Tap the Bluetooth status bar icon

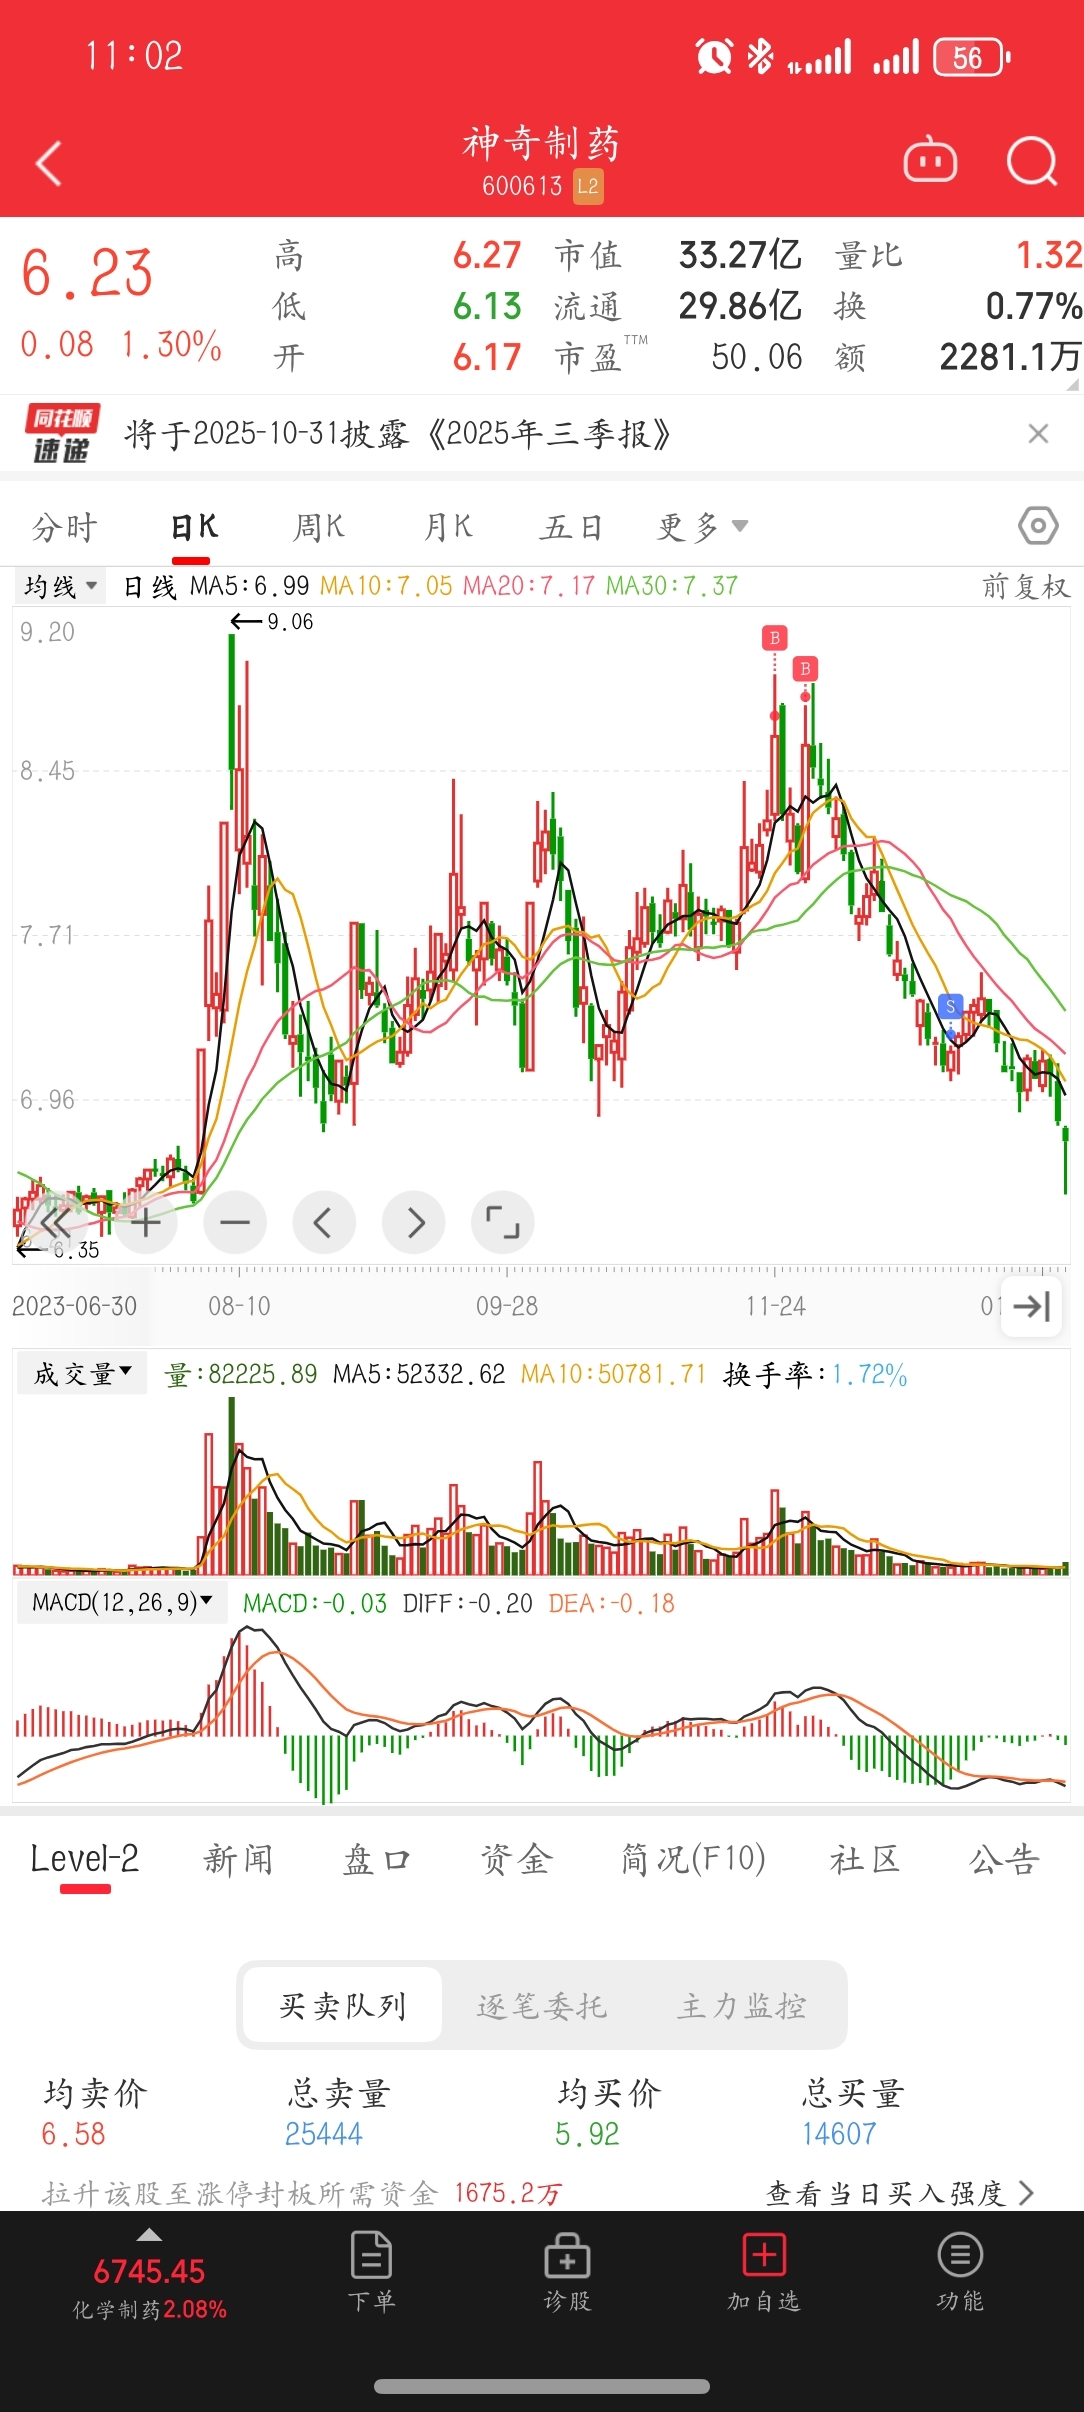pos(760,56)
